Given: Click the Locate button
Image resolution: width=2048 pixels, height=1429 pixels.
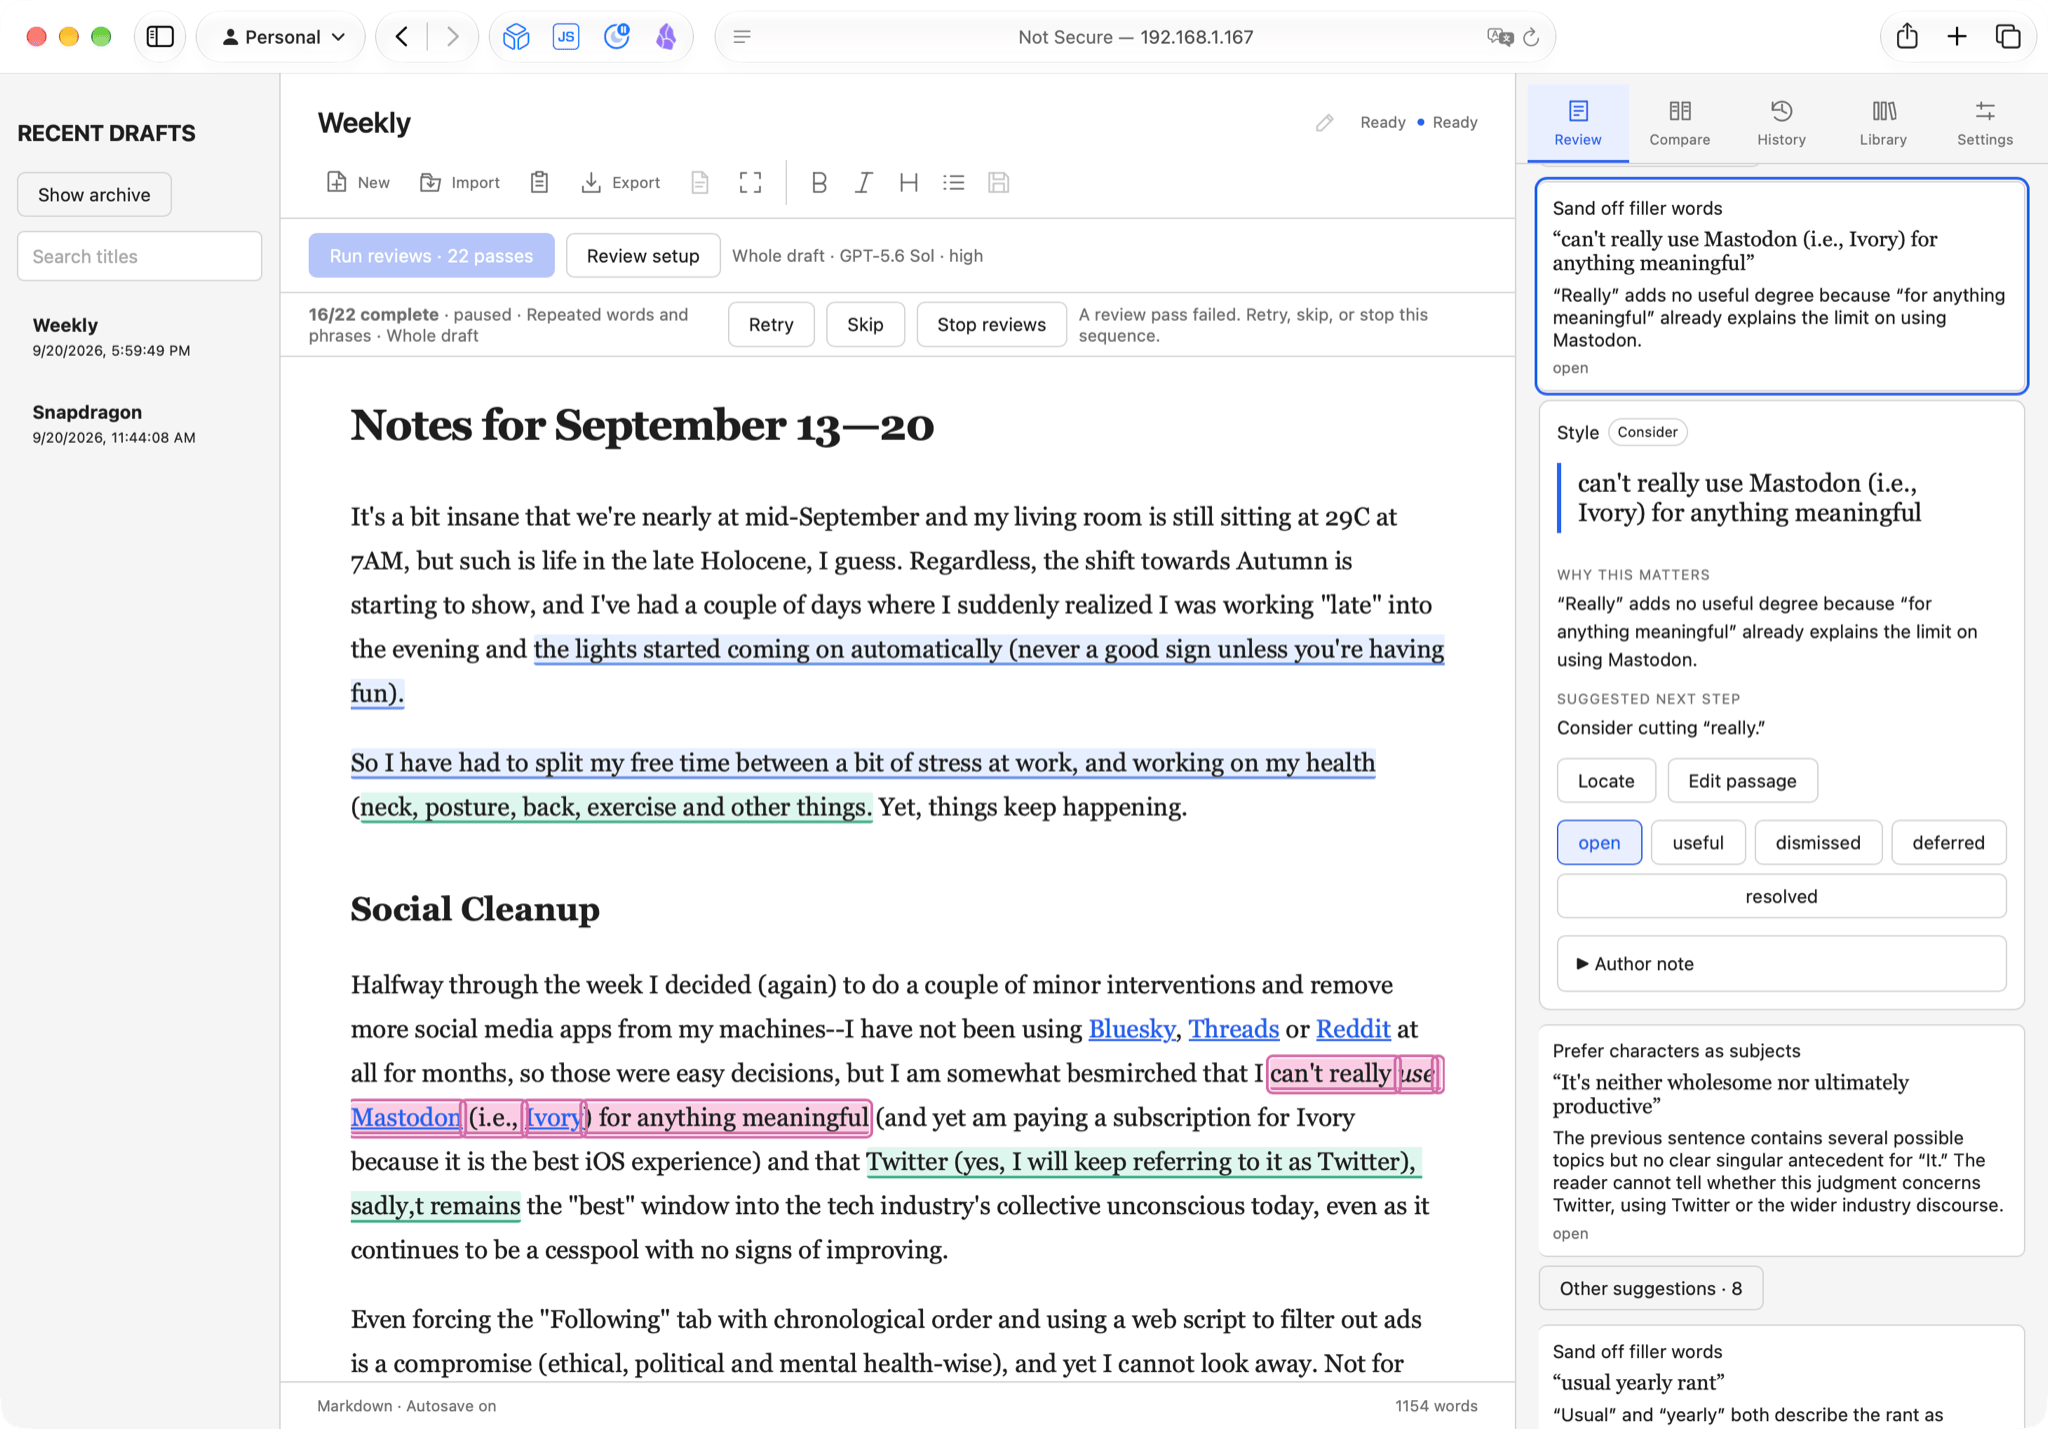Looking at the screenshot, I should [x=1605, y=780].
